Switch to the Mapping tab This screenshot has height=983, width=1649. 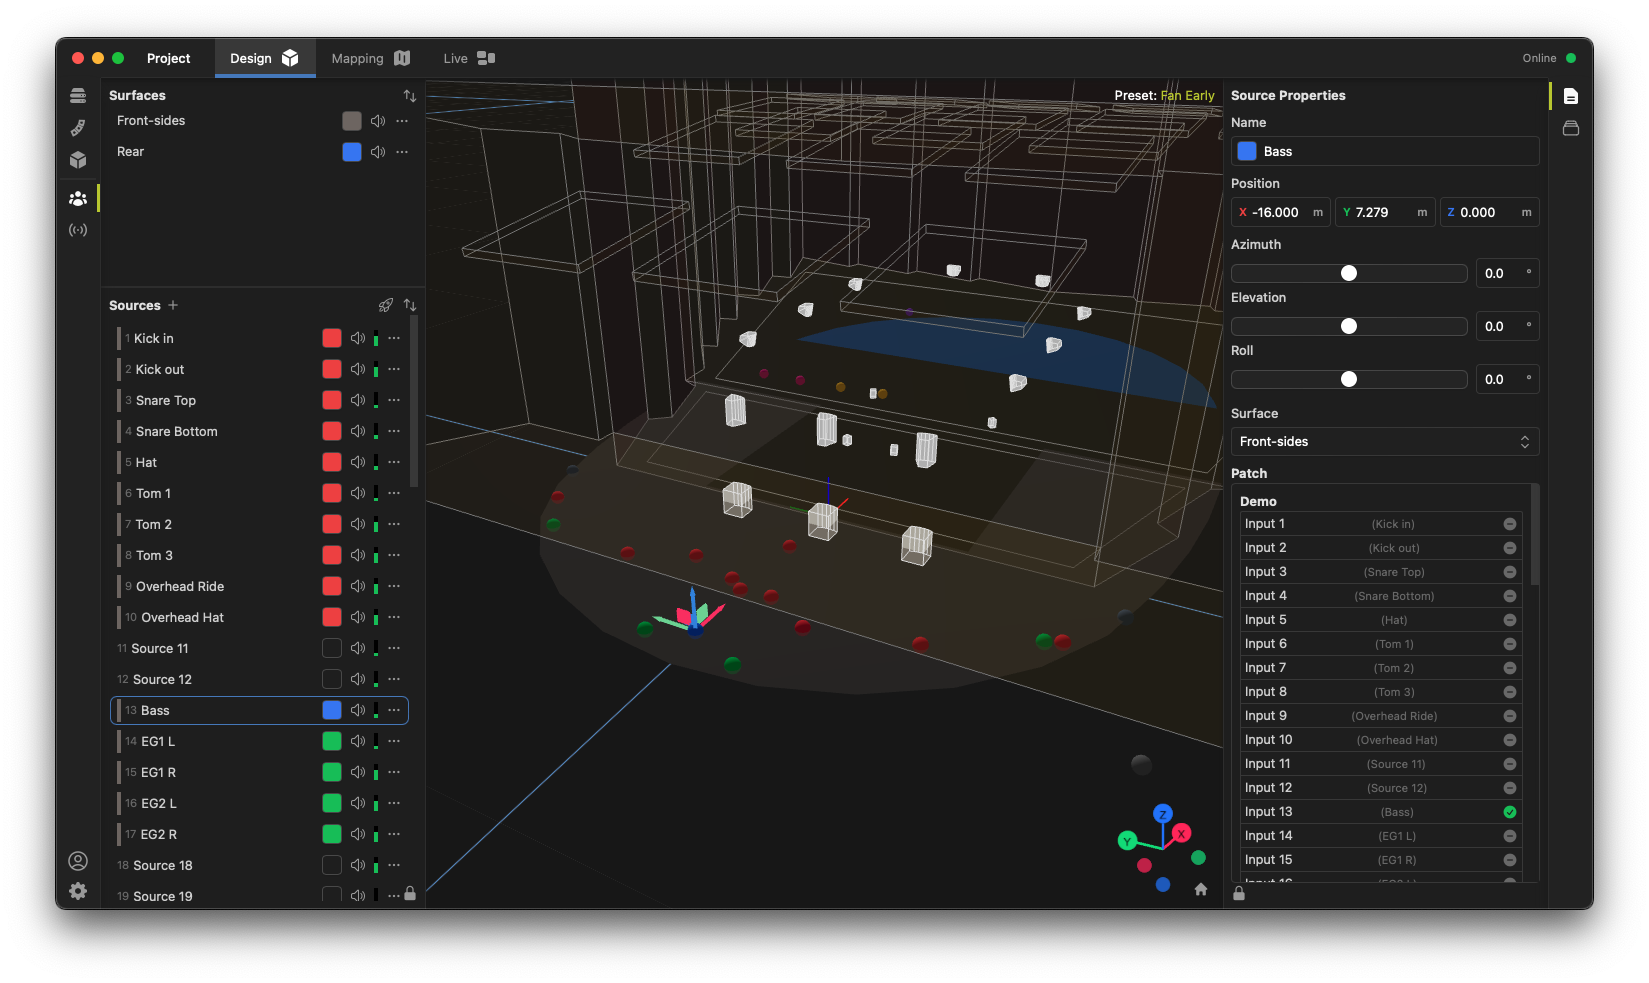[370, 58]
